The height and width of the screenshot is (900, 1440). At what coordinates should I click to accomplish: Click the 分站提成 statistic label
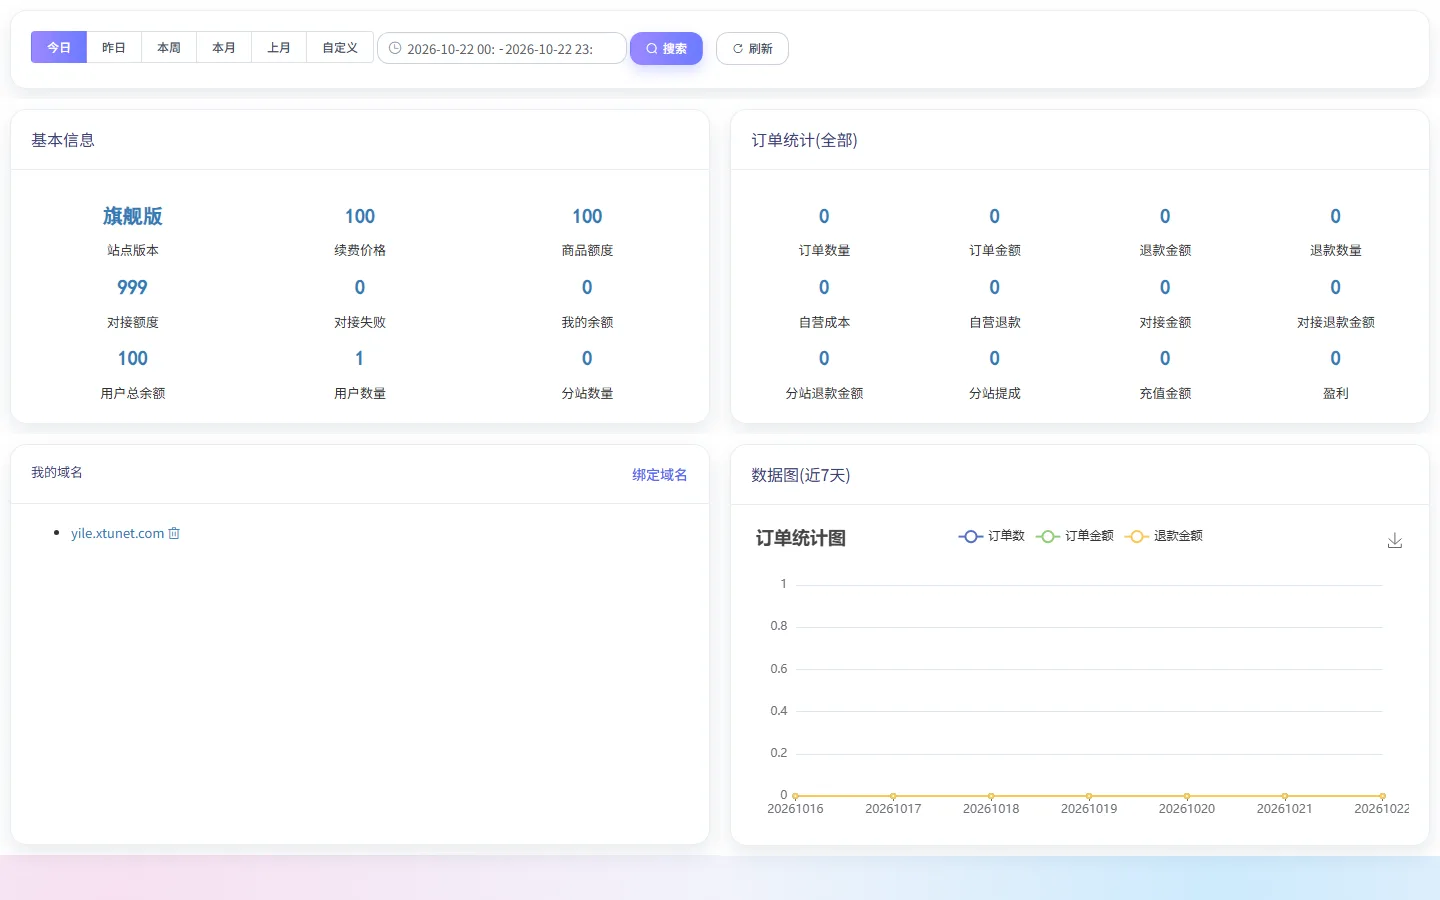click(x=995, y=393)
